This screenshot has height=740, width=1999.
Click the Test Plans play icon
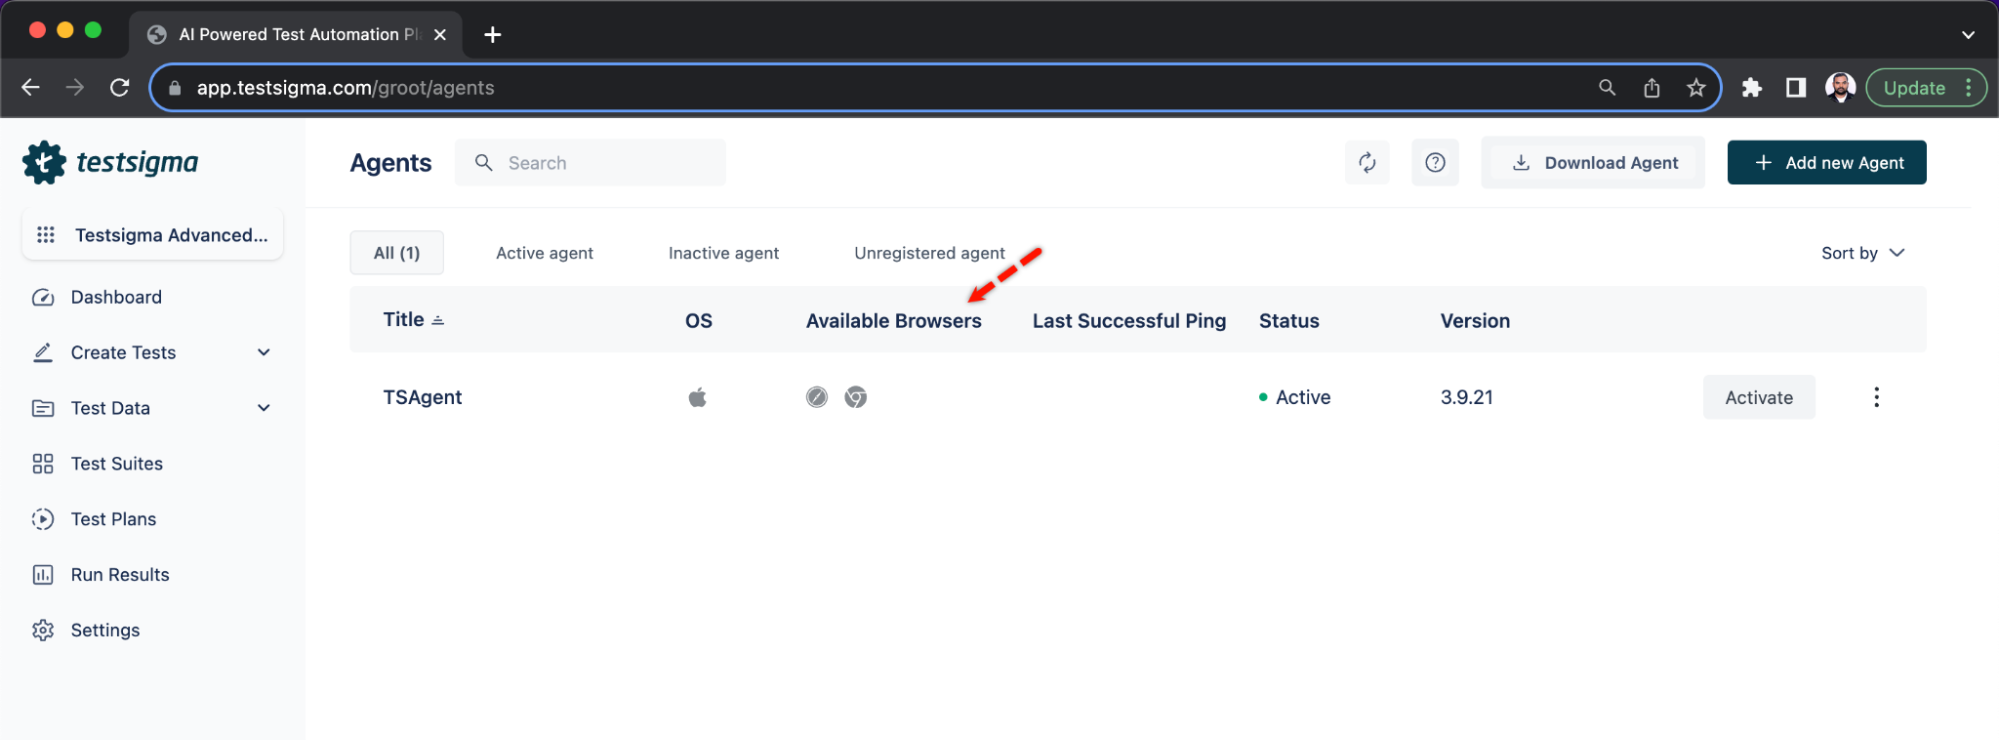click(x=43, y=519)
